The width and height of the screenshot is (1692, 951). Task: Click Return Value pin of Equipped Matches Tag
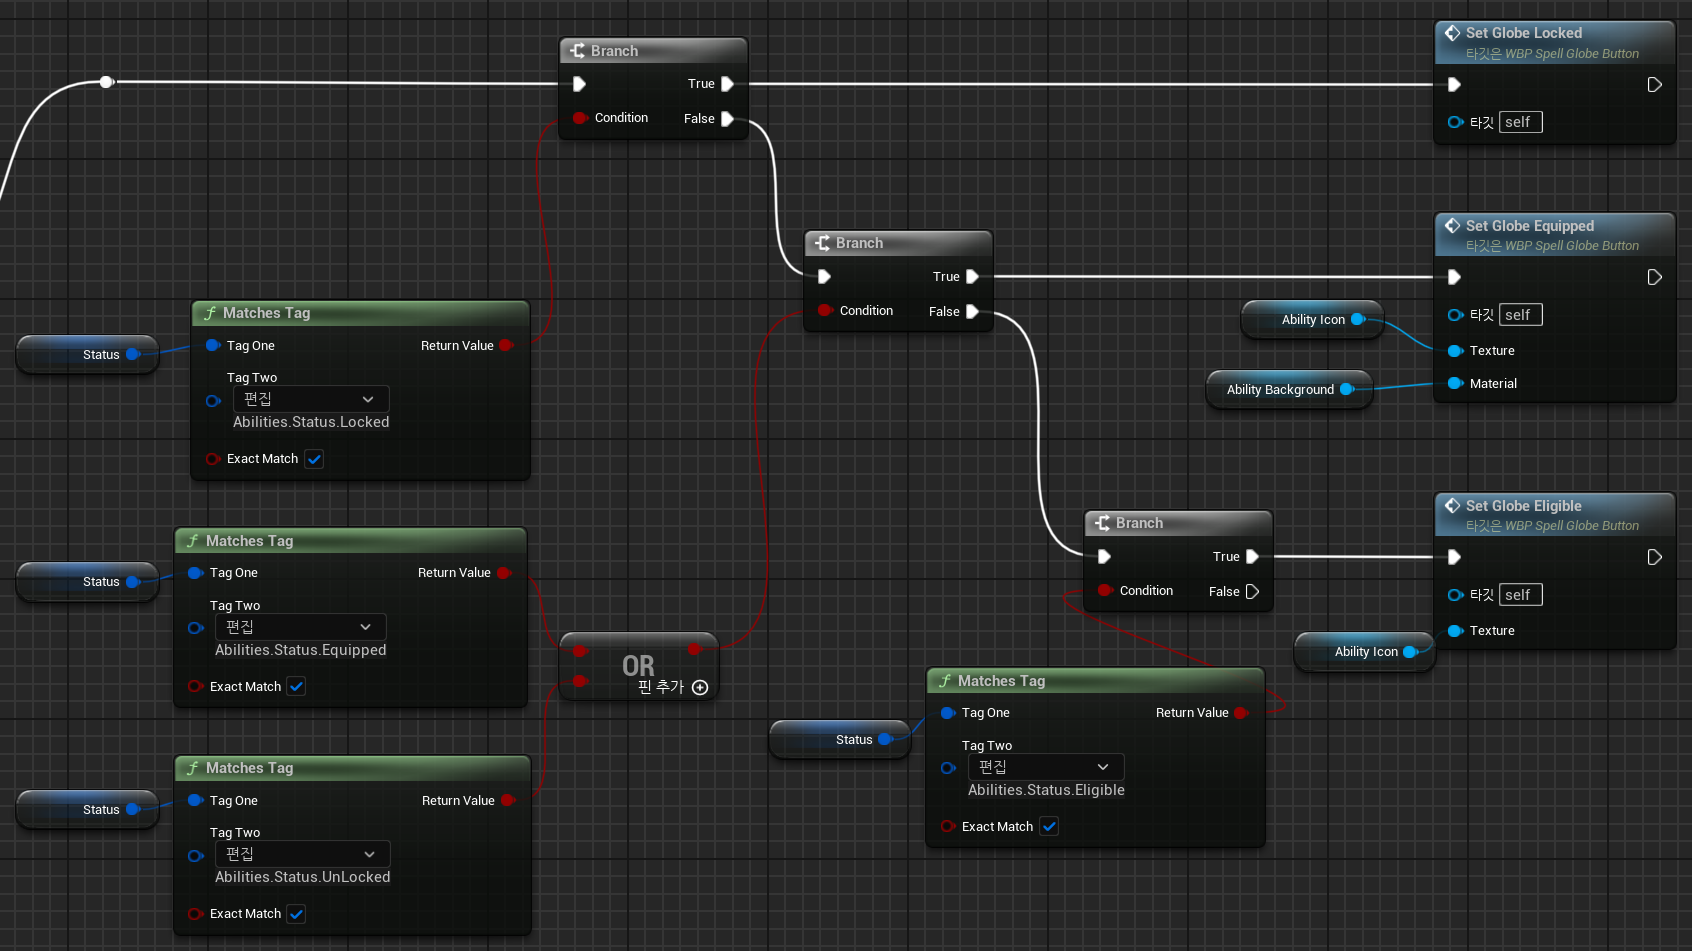[503, 573]
